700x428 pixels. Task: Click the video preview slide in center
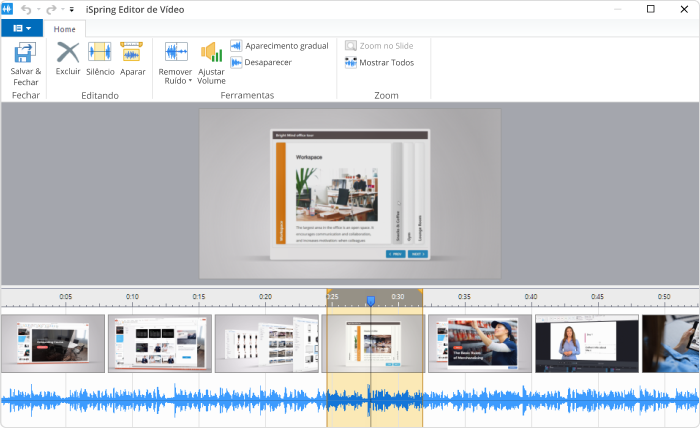[350, 194]
